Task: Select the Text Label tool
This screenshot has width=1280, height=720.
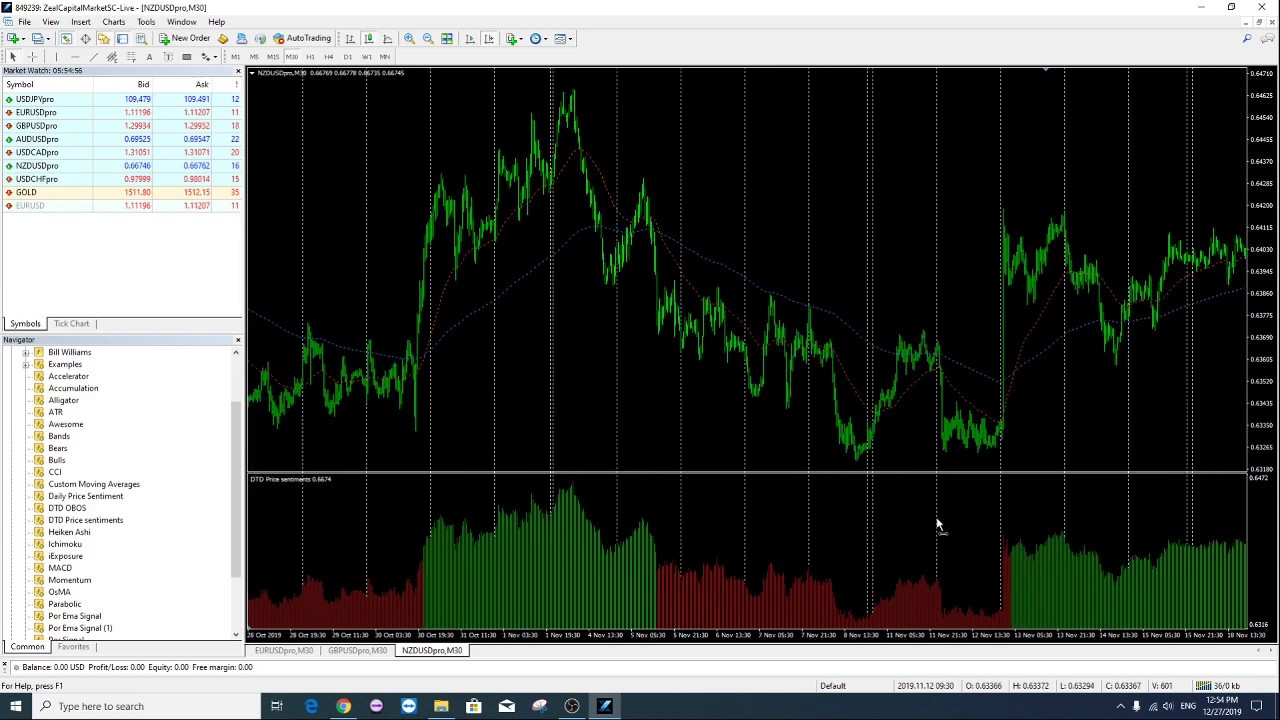Action: tap(168, 57)
